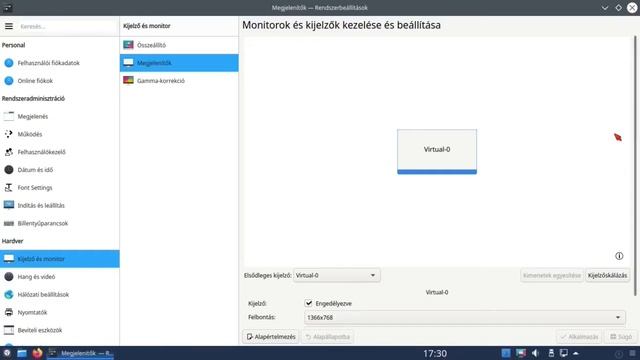Open the Megjelenés category
The width and height of the screenshot is (640, 360).
(x=60, y=116)
